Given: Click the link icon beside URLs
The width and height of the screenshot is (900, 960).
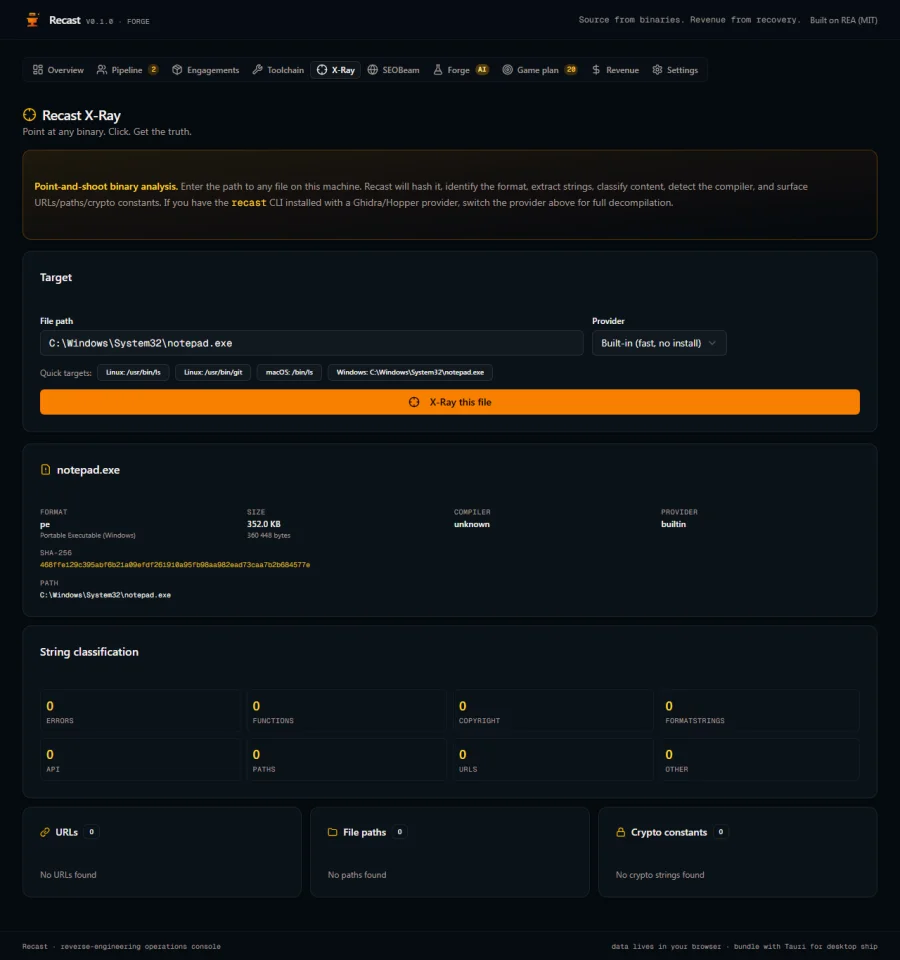Looking at the screenshot, I should pos(45,832).
